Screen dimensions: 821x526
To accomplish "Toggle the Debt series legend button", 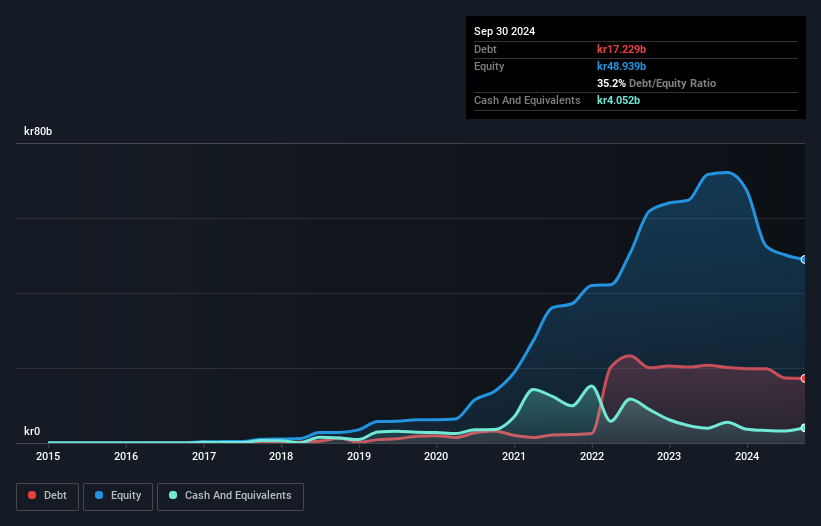I will pos(47,496).
